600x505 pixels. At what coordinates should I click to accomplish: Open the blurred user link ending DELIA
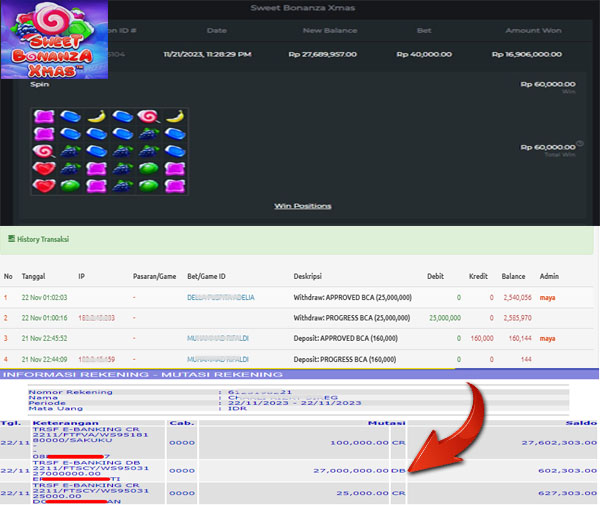tap(221, 297)
